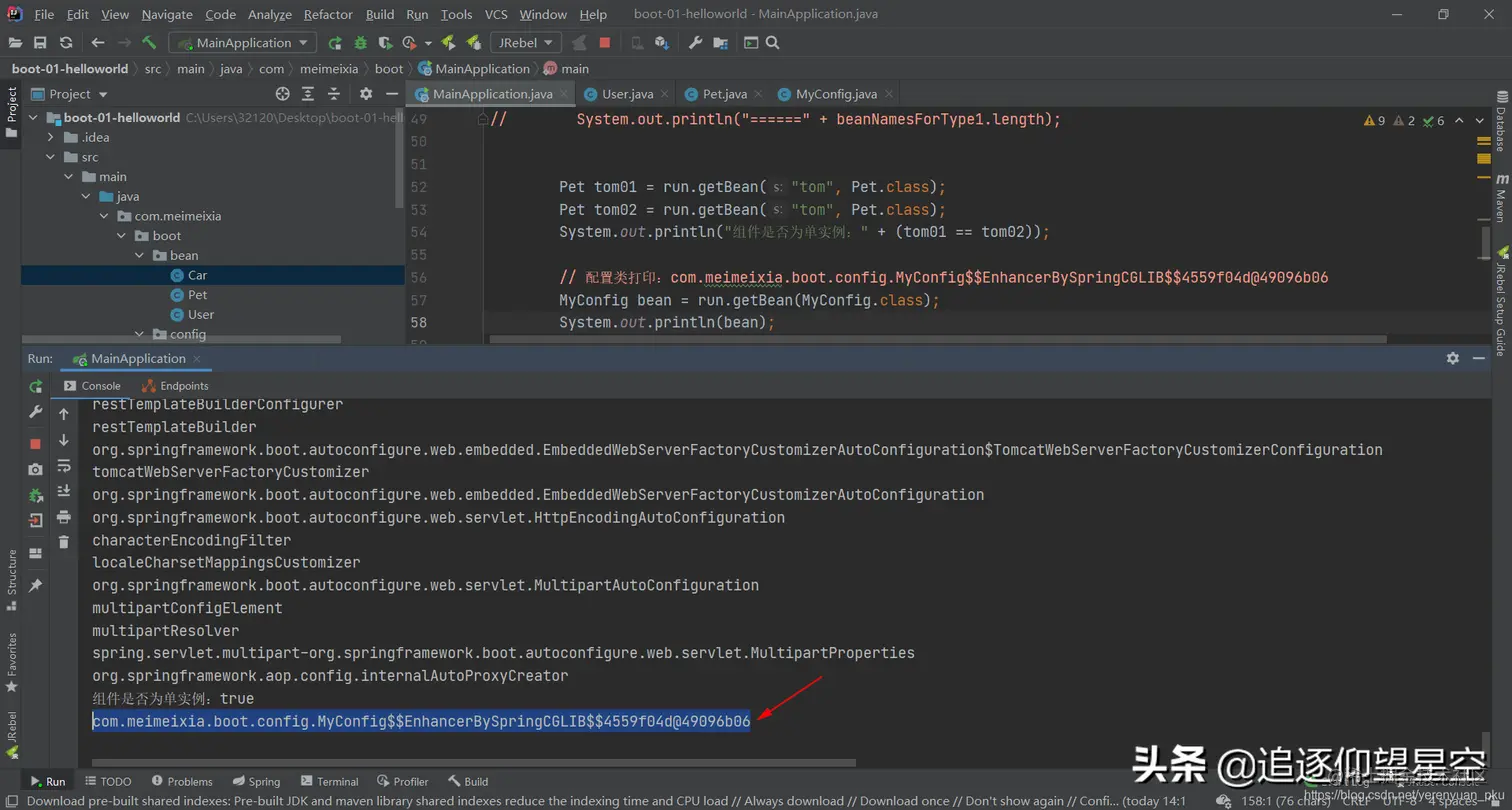
Task: Open Search Everywhere magnifier icon
Action: pyautogui.click(x=772, y=43)
